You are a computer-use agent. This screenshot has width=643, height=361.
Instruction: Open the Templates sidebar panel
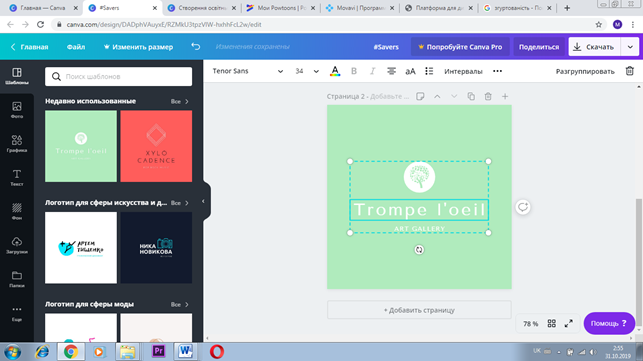tap(17, 76)
